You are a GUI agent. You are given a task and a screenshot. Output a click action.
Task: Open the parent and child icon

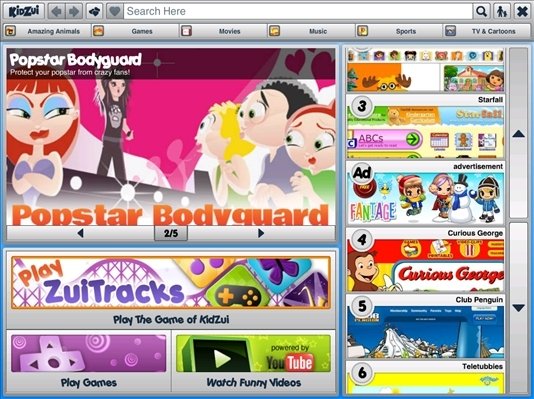[501, 12]
